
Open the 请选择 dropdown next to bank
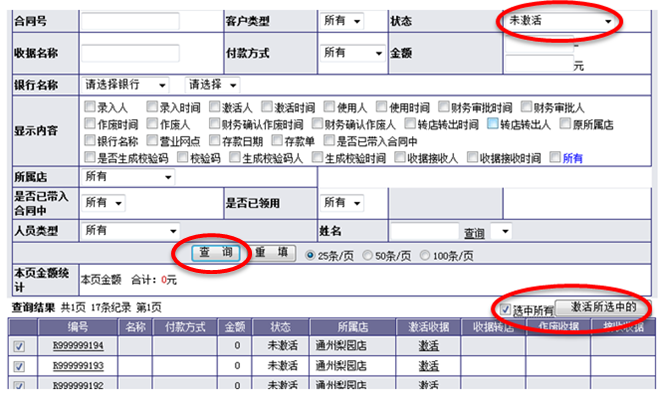[212, 85]
